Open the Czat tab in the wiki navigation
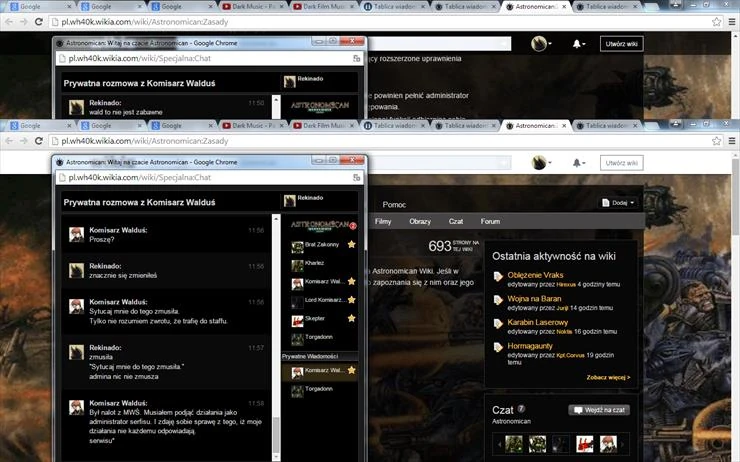Image resolution: width=740 pixels, height=462 pixels. [456, 221]
